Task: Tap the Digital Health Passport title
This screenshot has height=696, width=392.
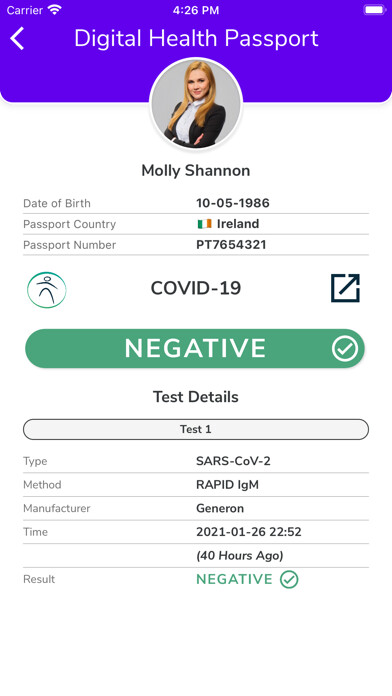Action: point(196,38)
